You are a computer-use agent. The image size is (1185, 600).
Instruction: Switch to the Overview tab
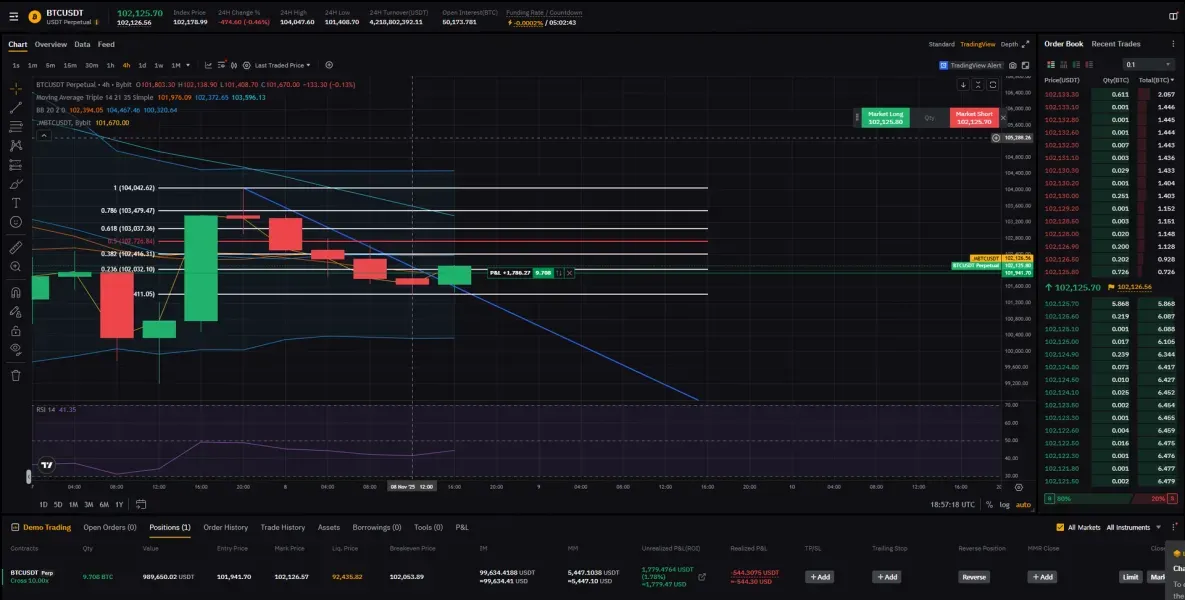(51, 45)
